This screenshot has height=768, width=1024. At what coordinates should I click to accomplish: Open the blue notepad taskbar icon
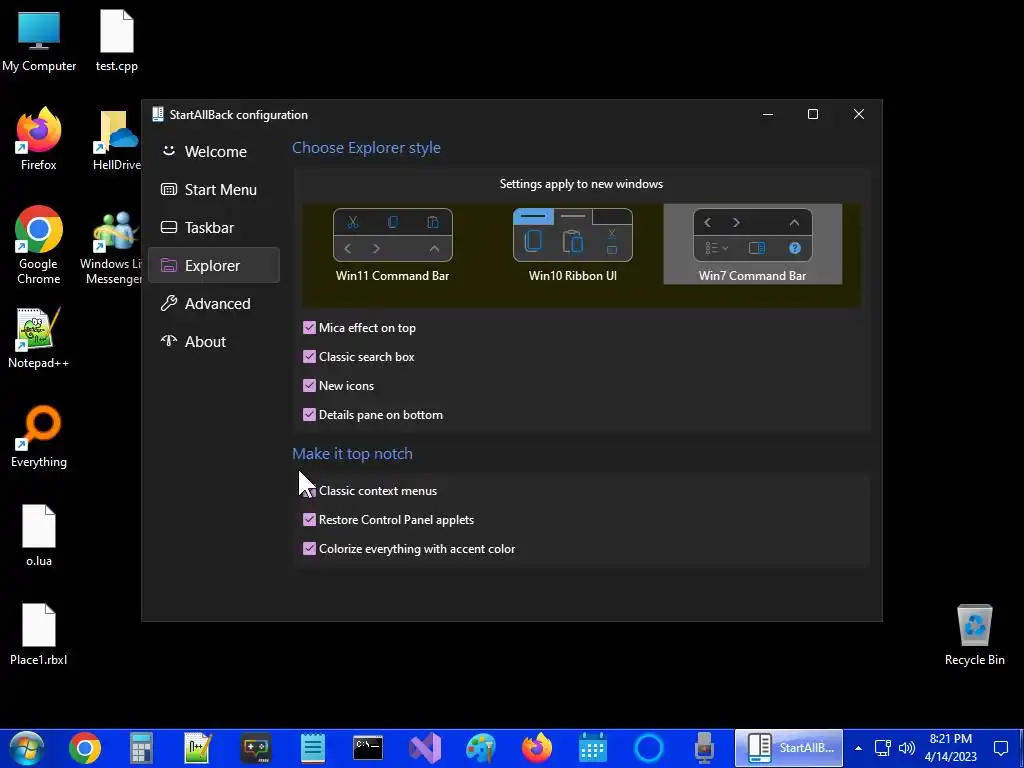click(x=312, y=748)
